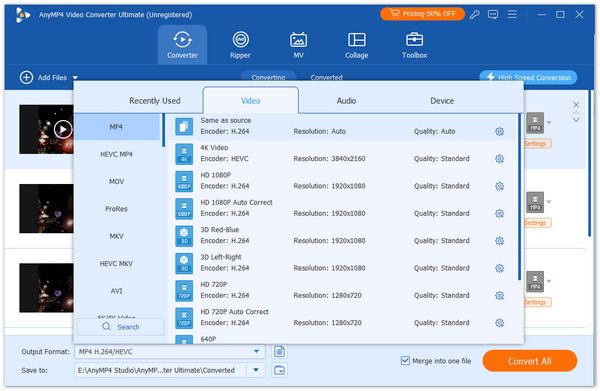Viewport: 600px width, 391px height.
Task: Choose the 3D Left-Right preset row
Action: coord(344,263)
